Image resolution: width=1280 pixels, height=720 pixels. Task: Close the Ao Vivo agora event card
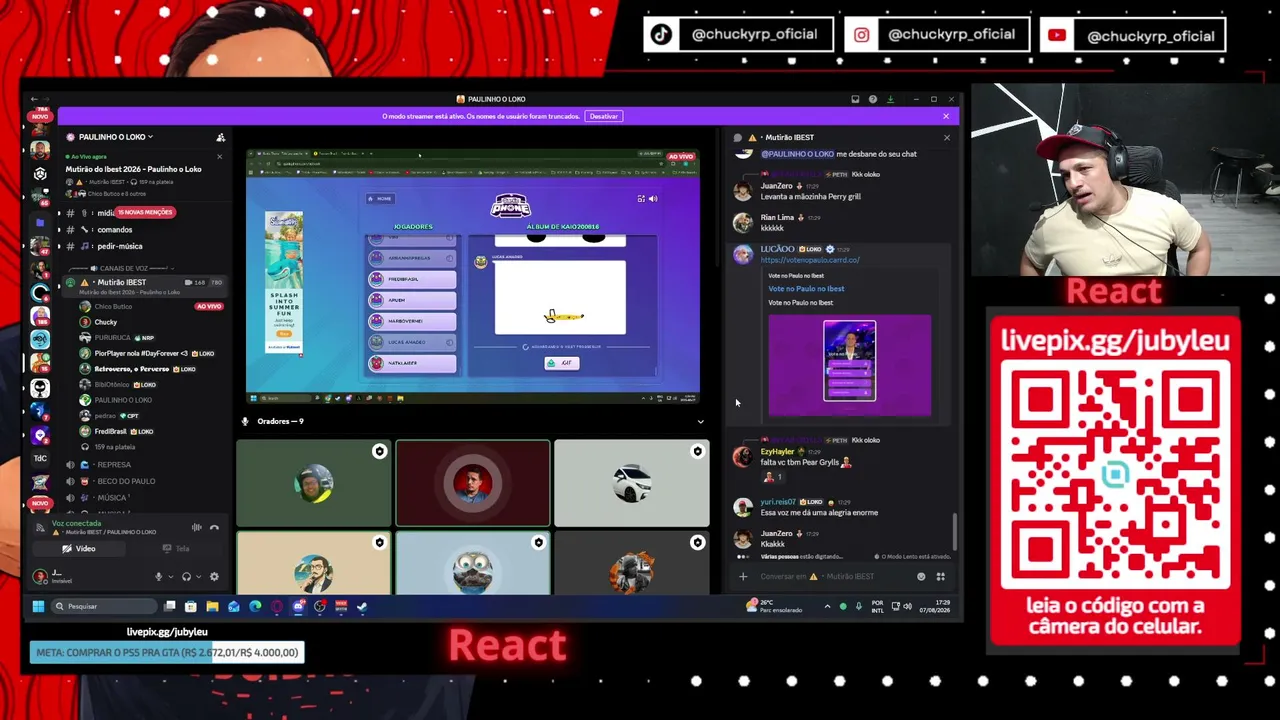pyautogui.click(x=219, y=156)
